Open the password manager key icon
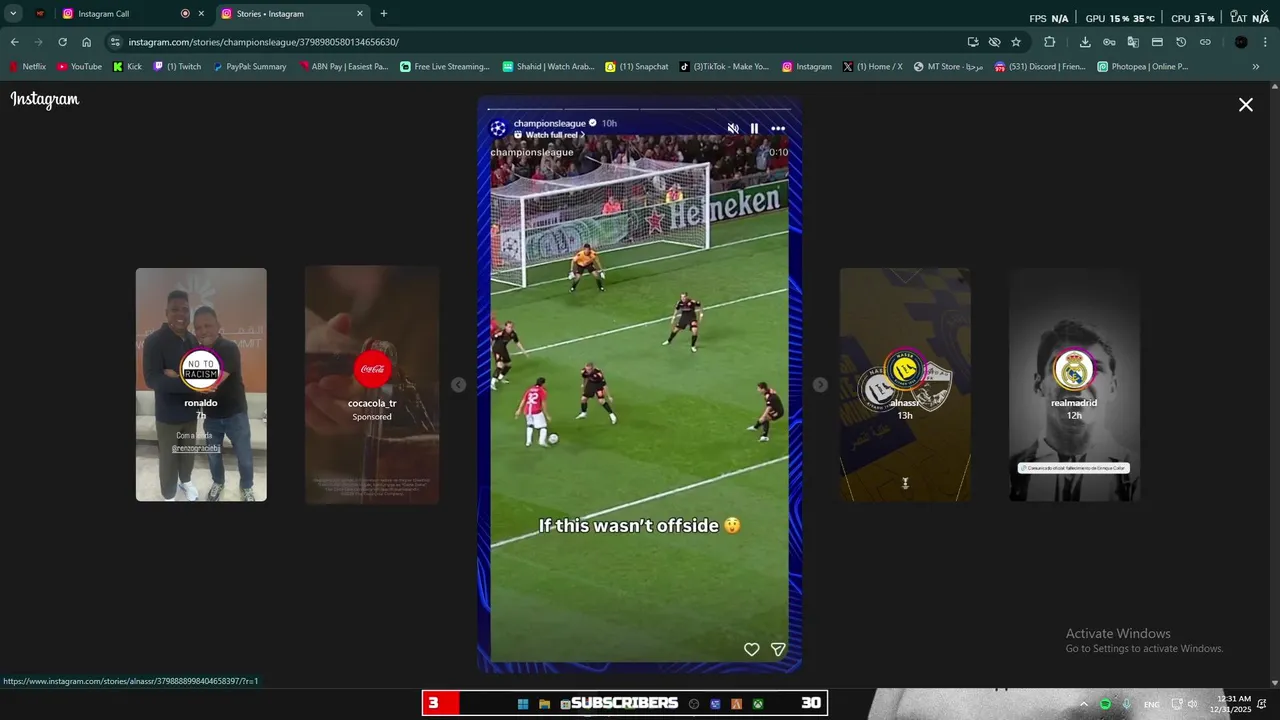This screenshot has width=1280, height=720. (1109, 42)
